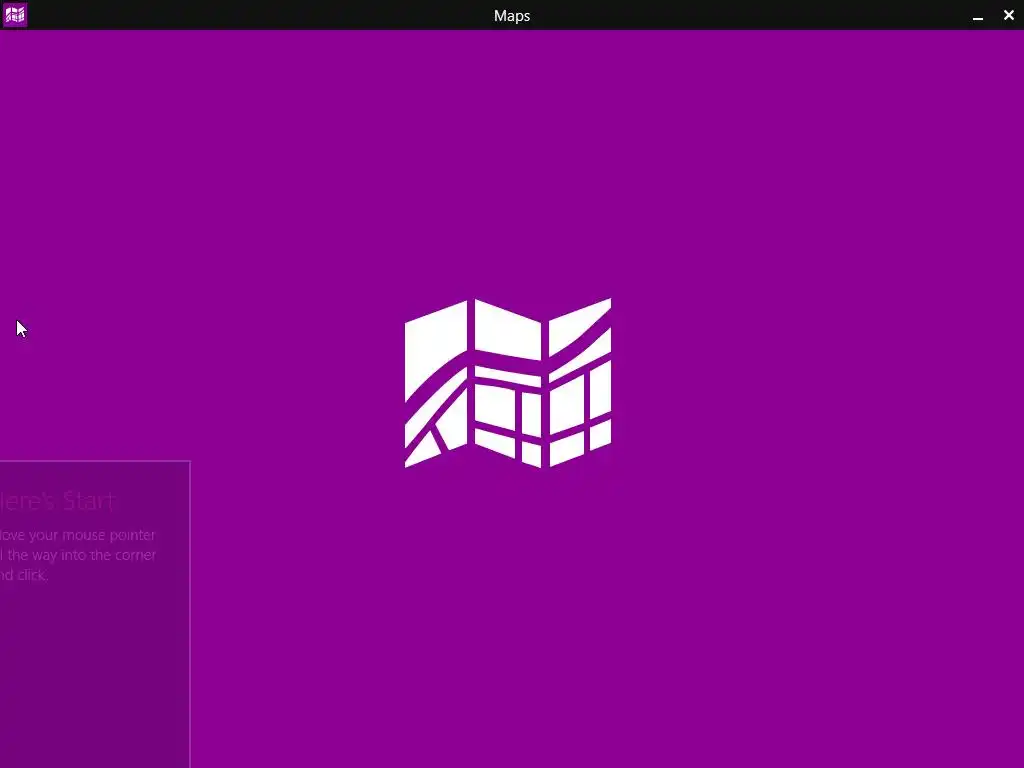Click the Maps app icon in title bar
This screenshot has width=1024, height=768.
[x=14, y=14]
